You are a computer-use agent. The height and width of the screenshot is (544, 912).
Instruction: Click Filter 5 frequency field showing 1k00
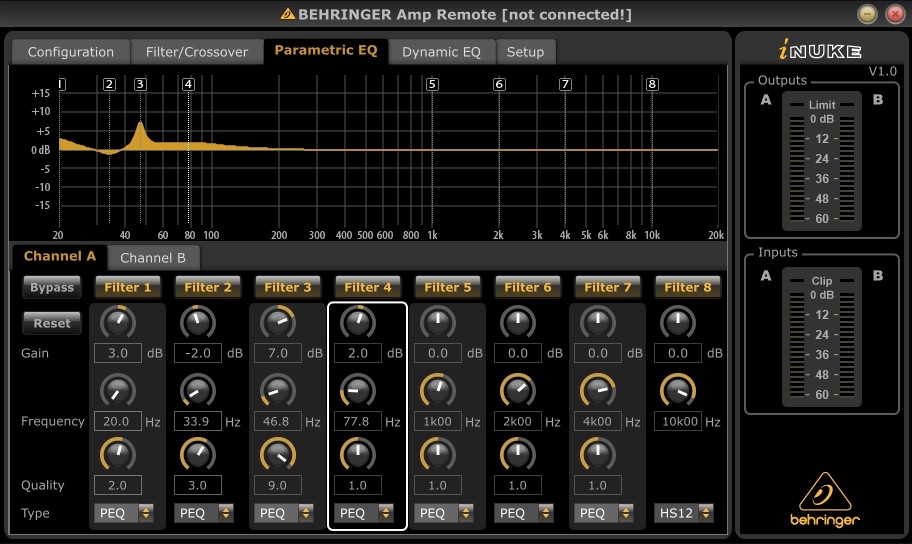coord(437,421)
